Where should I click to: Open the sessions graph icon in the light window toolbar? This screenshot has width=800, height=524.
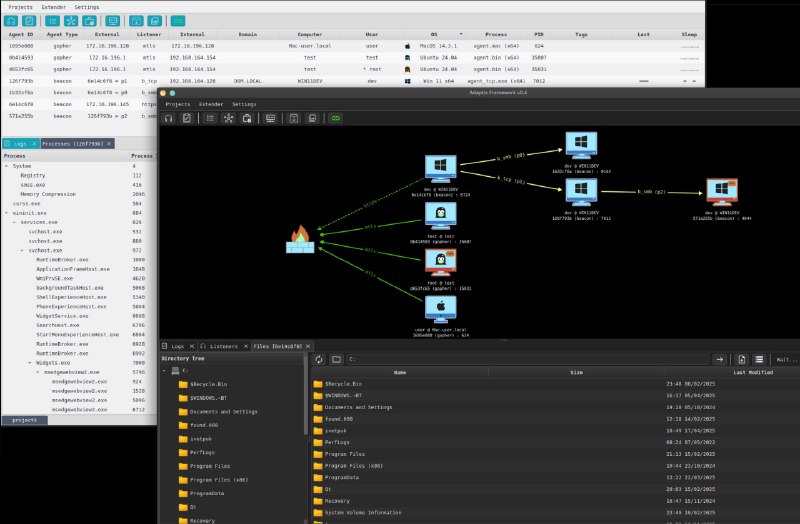click(x=71, y=21)
